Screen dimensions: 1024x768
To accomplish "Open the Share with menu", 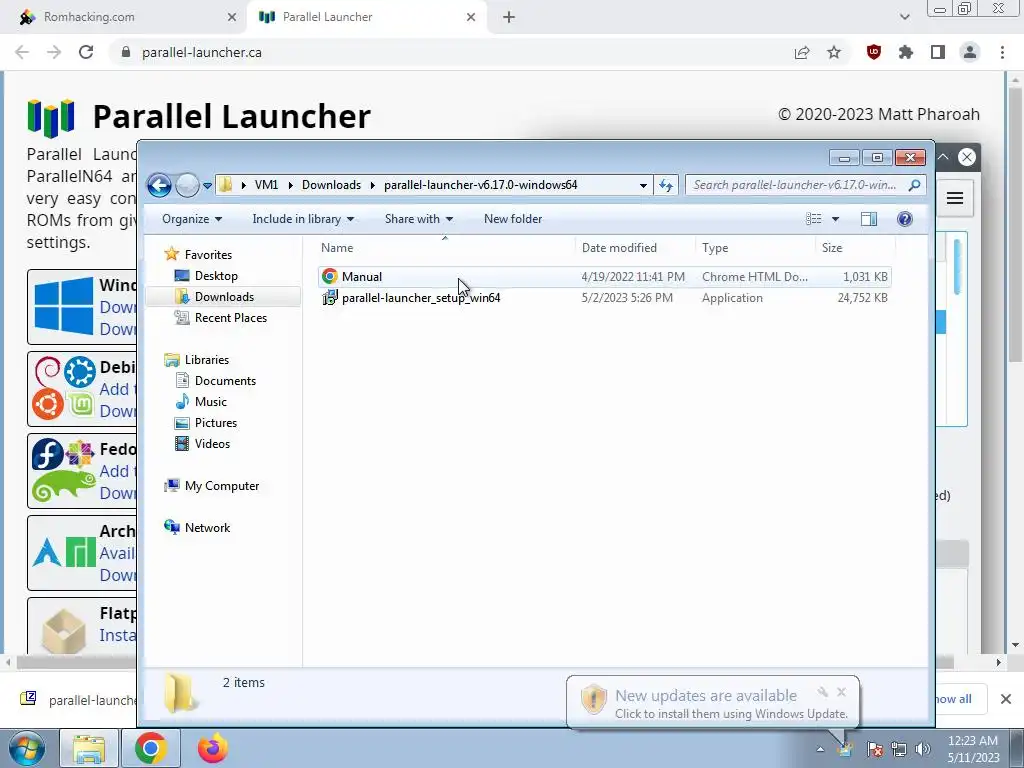I will (419, 219).
